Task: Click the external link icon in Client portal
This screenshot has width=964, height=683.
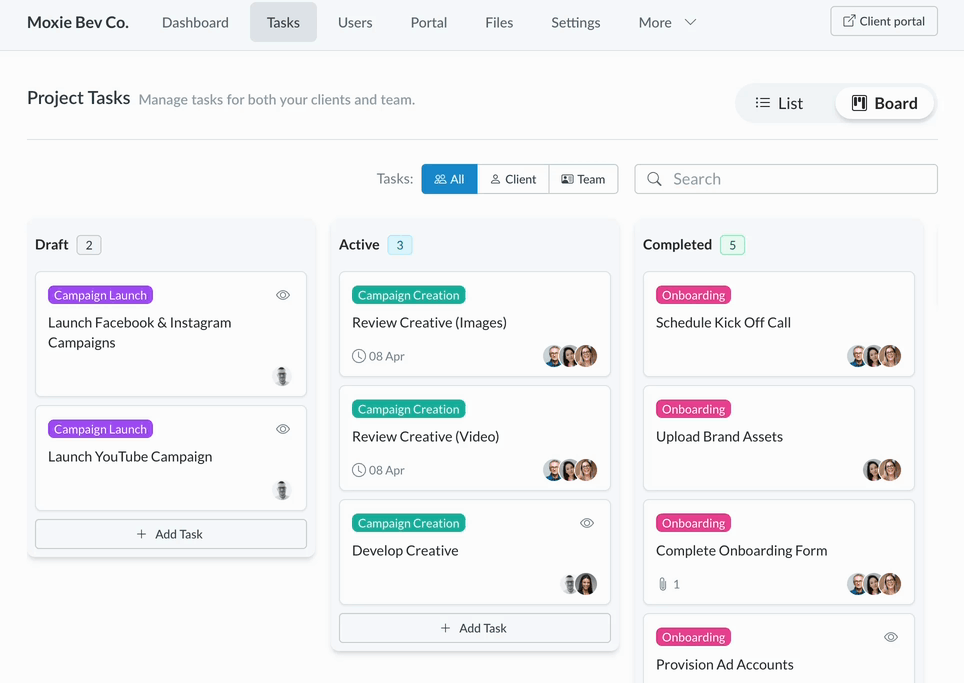Action: point(849,21)
